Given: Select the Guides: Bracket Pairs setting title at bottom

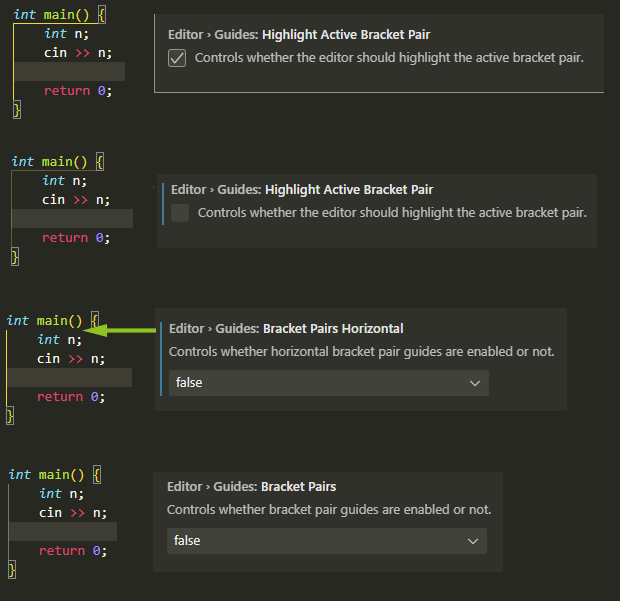Looking at the screenshot, I should 251,486.
